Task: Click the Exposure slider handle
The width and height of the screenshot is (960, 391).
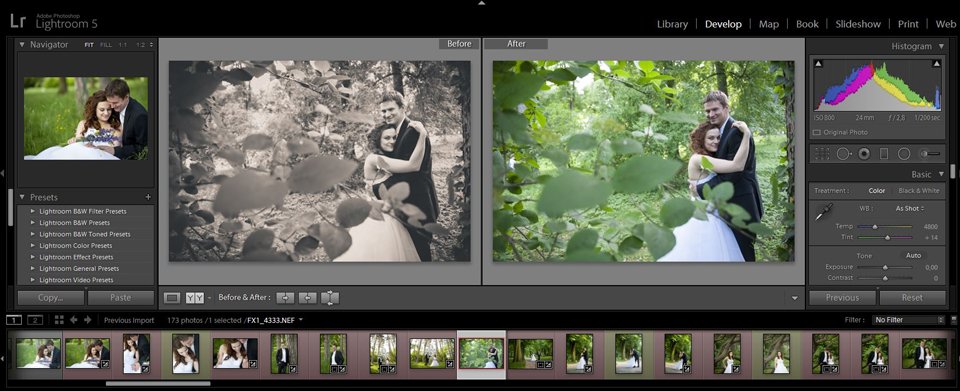Action: [x=885, y=267]
